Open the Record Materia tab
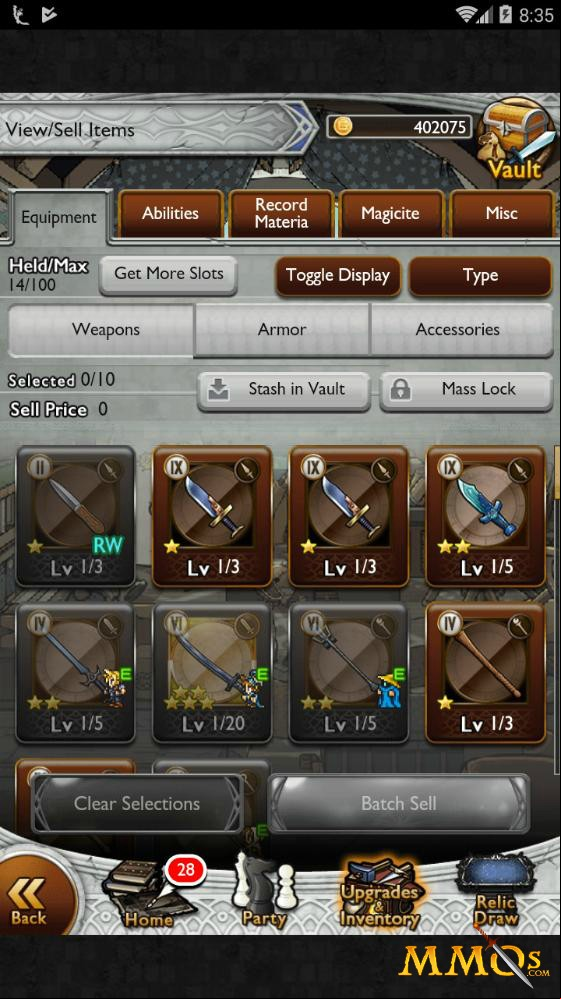Screen dimensions: 561x999 (x=281, y=213)
